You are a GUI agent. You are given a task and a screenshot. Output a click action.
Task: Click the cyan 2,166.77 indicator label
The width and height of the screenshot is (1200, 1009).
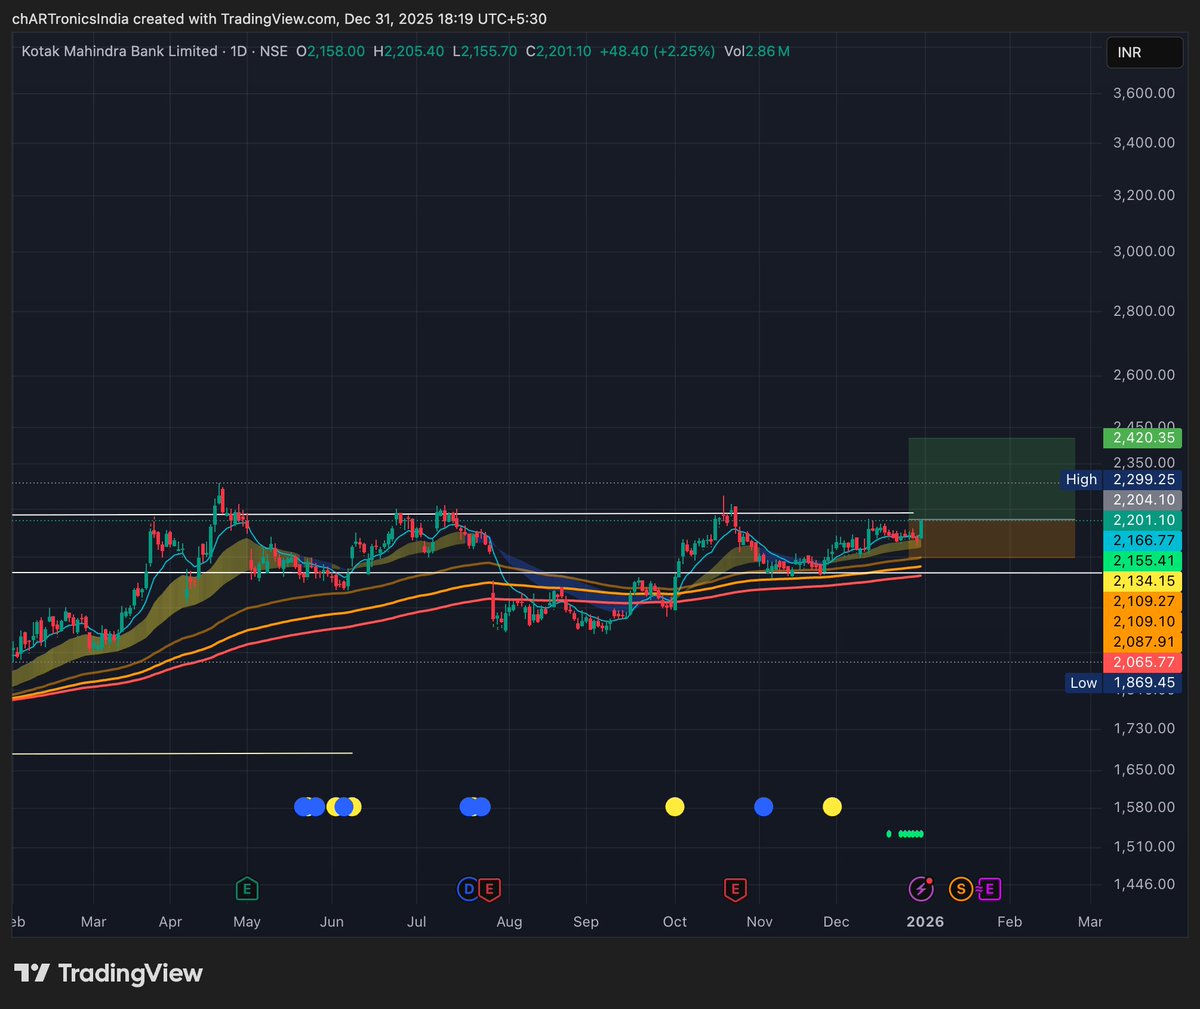pyautogui.click(x=1142, y=540)
